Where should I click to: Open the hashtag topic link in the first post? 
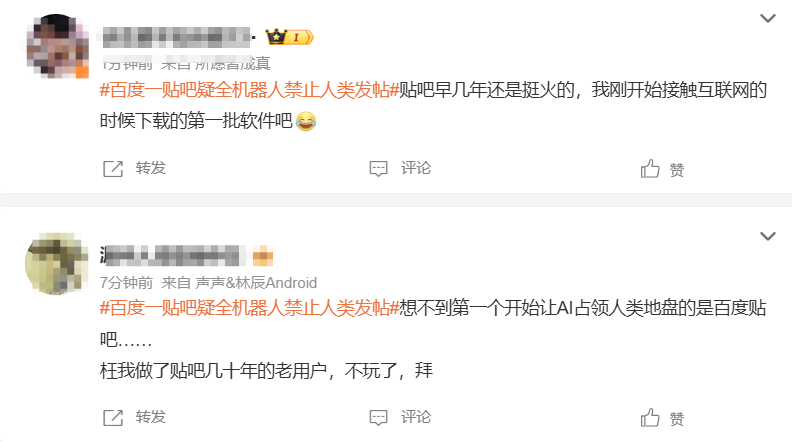click(x=249, y=90)
